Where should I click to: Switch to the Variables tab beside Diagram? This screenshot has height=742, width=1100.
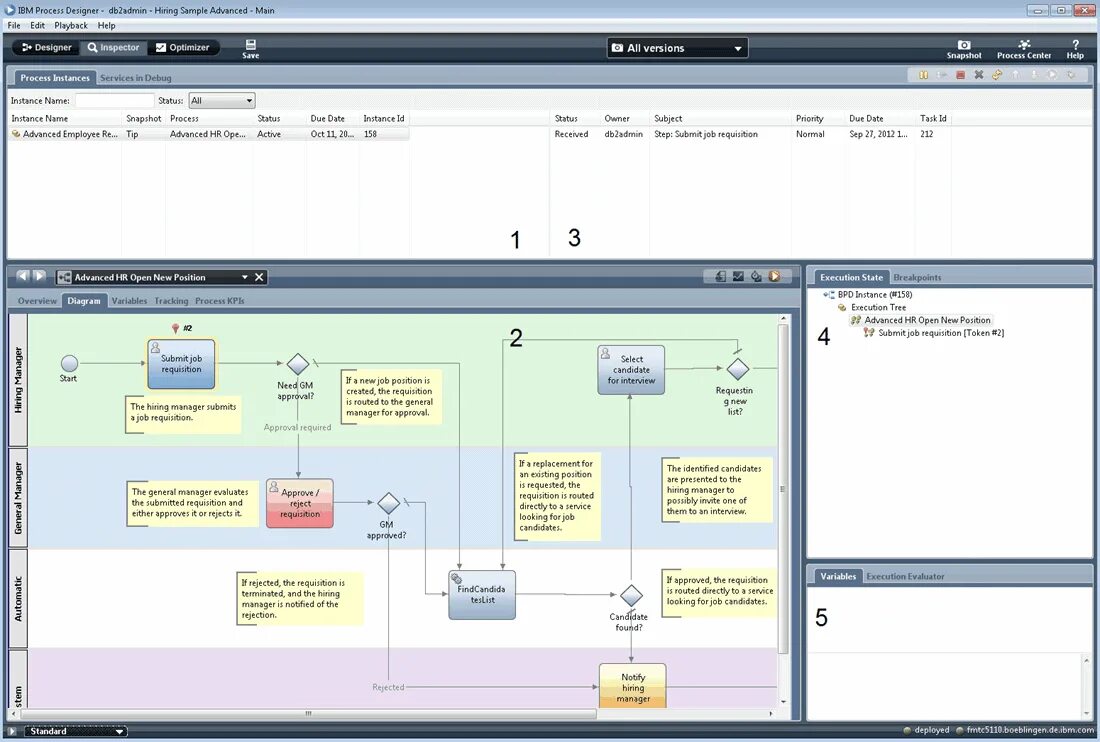click(x=129, y=301)
